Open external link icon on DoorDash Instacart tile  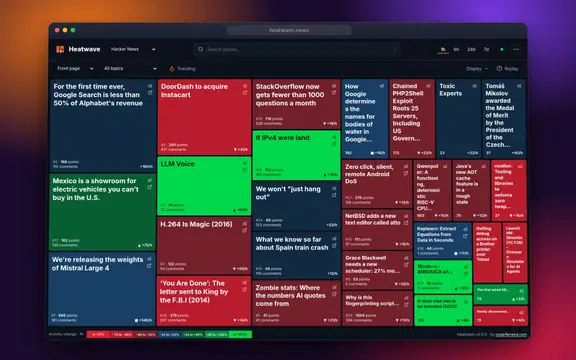click(x=245, y=93)
